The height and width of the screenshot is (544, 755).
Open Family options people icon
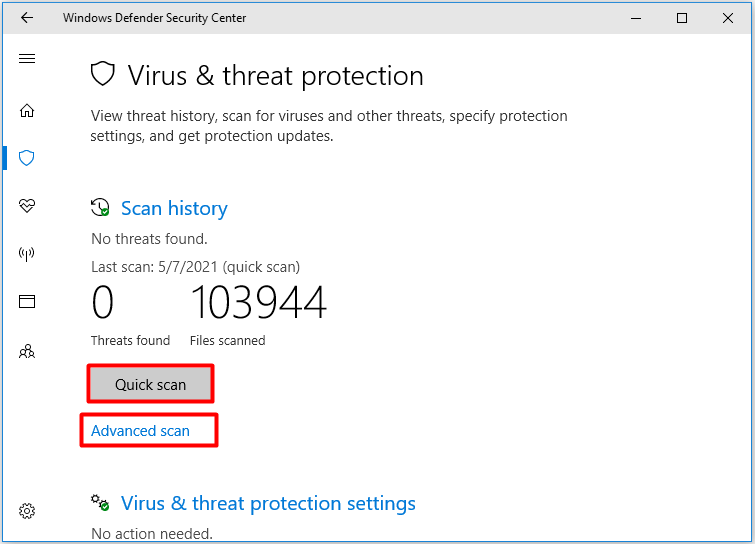coord(27,351)
